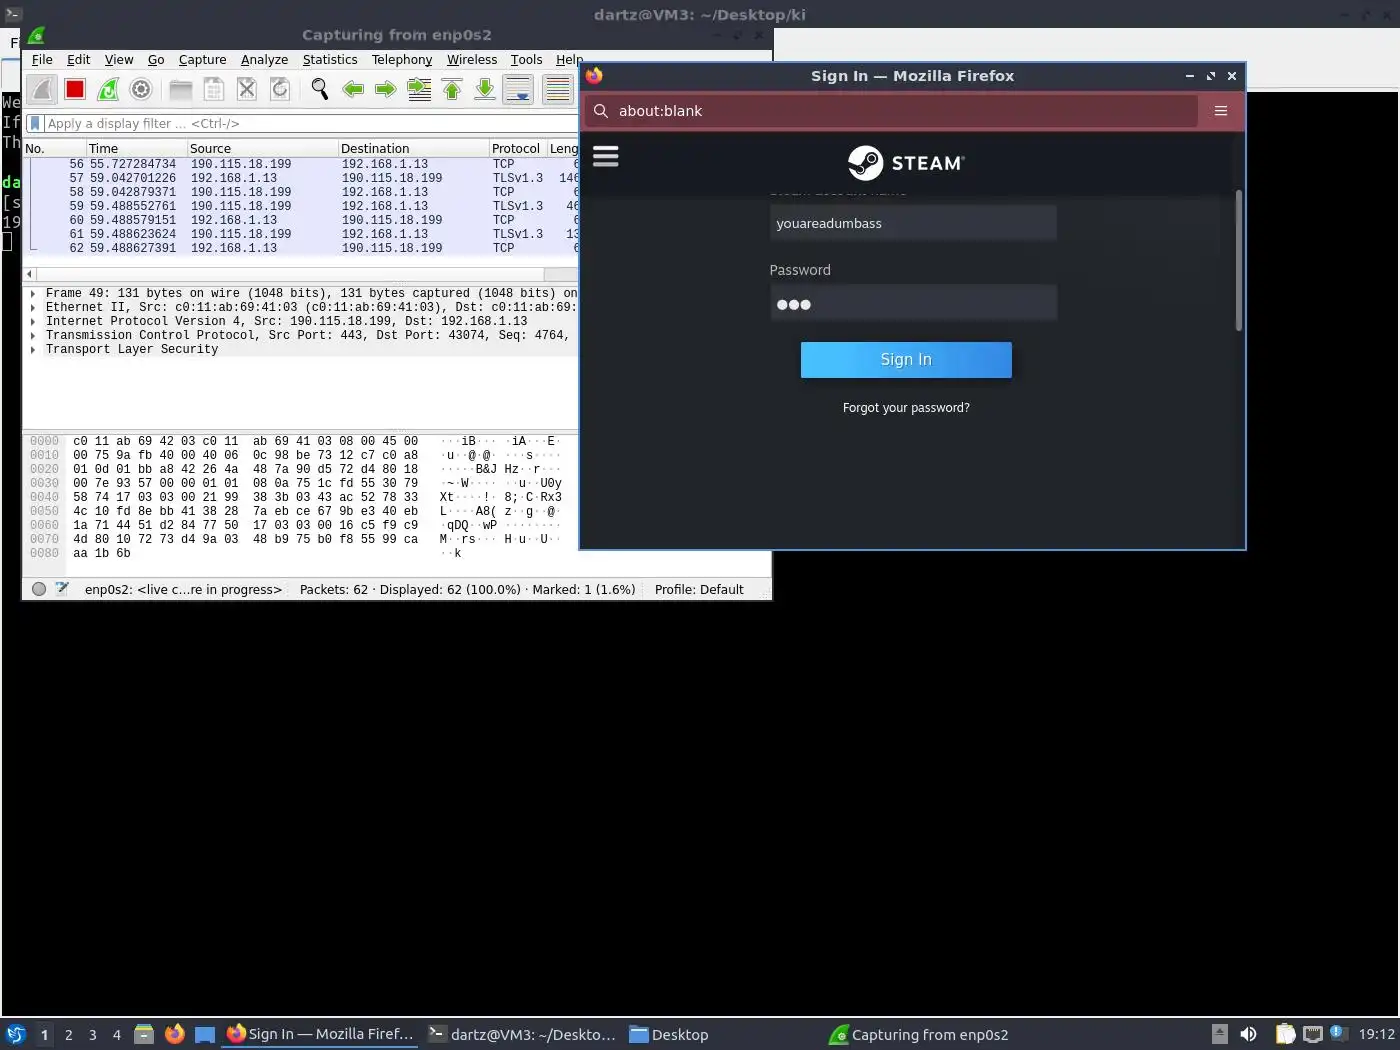Image resolution: width=1400 pixels, height=1050 pixels.
Task: Click Forgot your password link
Action: tap(906, 408)
